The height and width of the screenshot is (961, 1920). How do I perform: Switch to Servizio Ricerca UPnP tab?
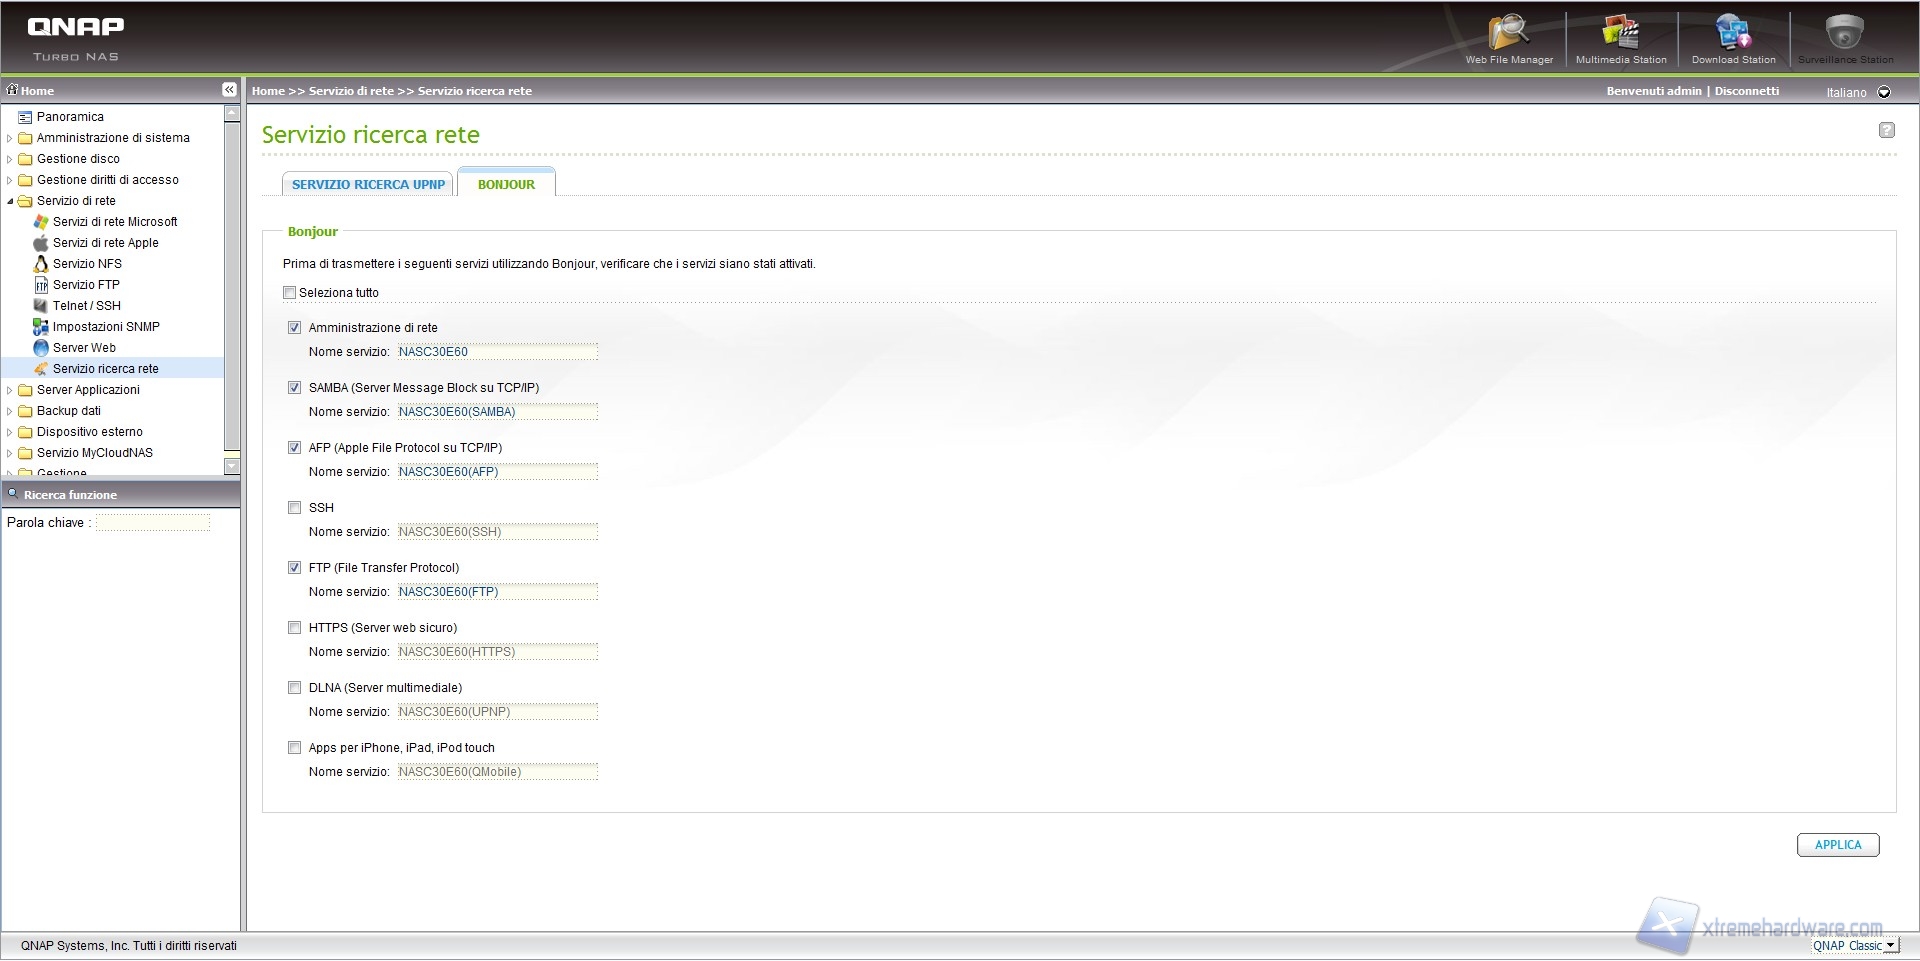pos(368,184)
